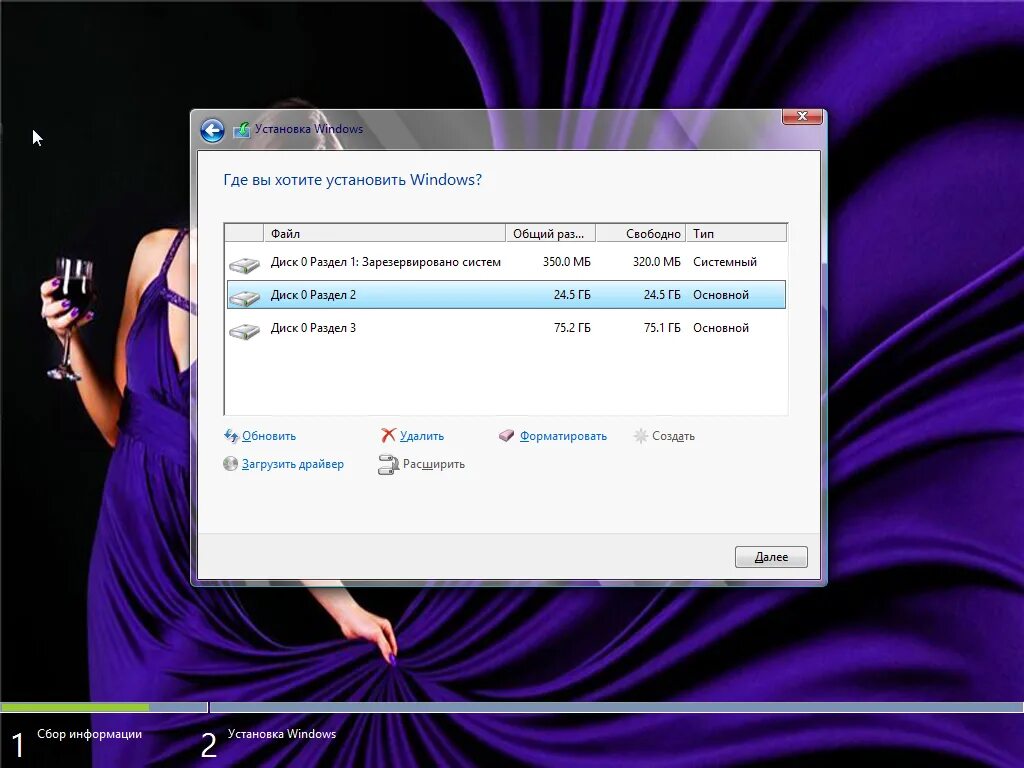Close the Установка Windows dialog
Image resolution: width=1024 pixels, height=768 pixels.
(802, 117)
